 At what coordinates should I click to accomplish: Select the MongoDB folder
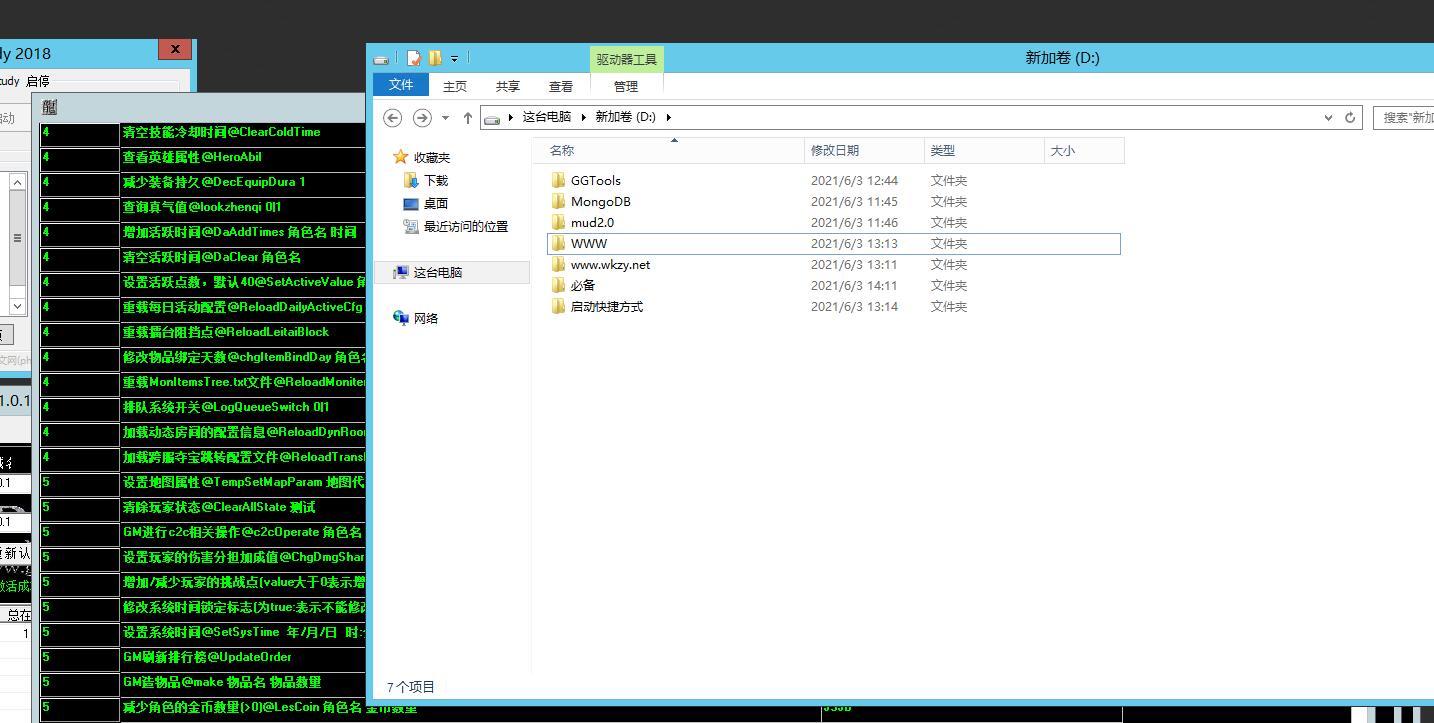tap(600, 202)
